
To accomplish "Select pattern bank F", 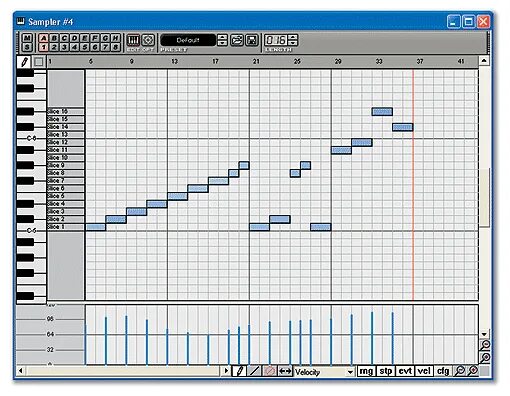I will (95, 38).
